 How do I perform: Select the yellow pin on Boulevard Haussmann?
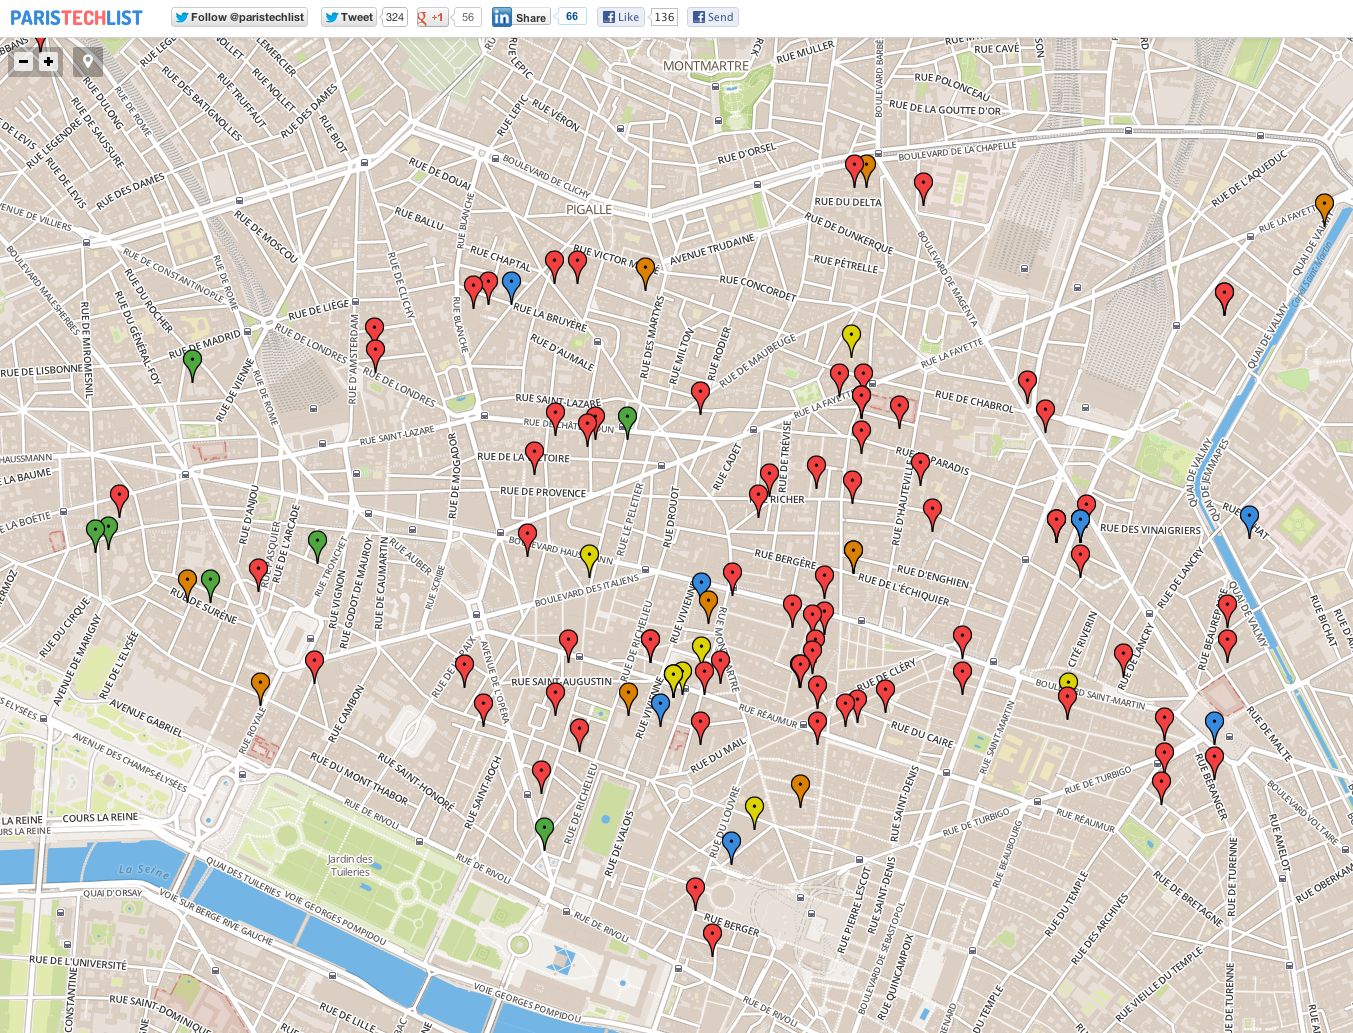[x=590, y=560]
